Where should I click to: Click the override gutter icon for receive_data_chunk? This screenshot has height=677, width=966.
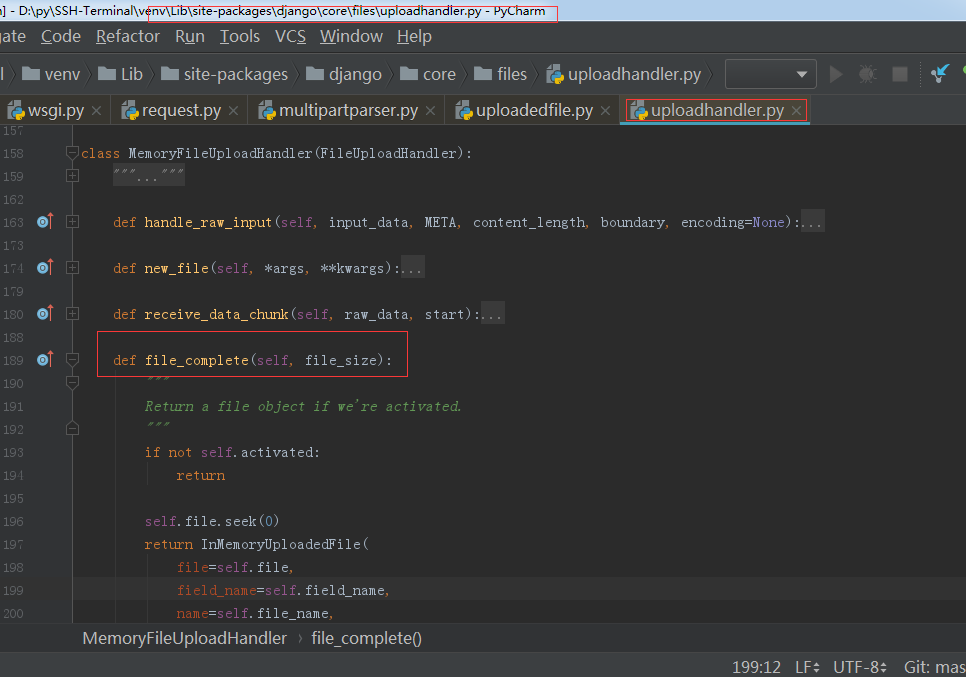point(46,314)
